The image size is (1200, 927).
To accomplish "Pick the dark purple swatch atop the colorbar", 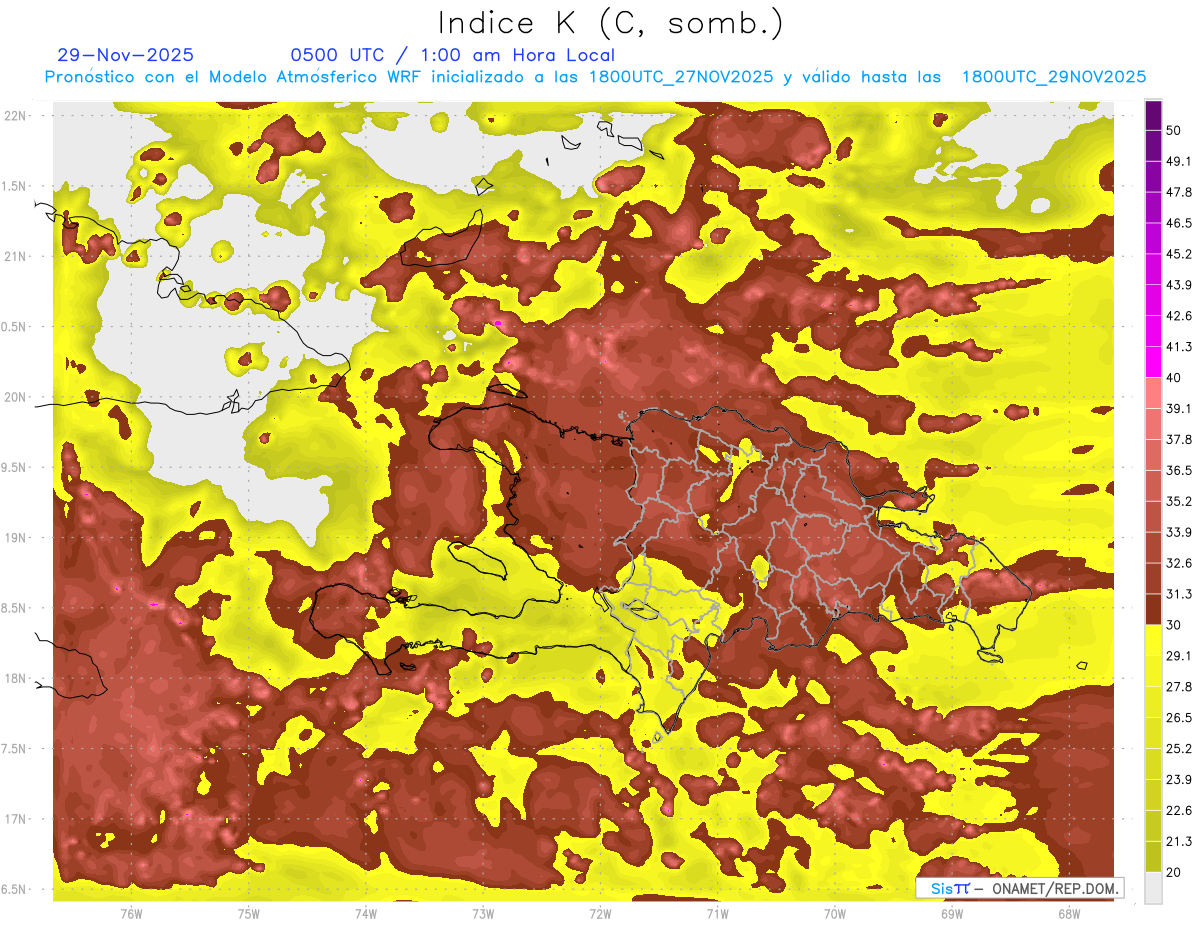I will click(x=1153, y=115).
